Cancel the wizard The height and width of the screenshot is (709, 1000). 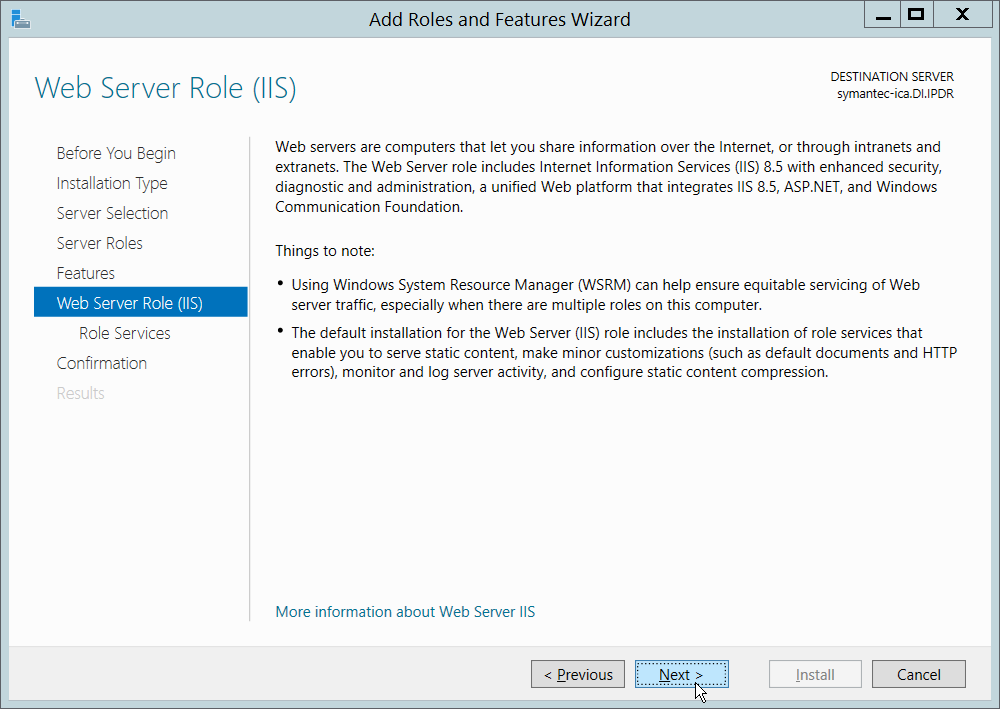pyautogui.click(x=918, y=675)
